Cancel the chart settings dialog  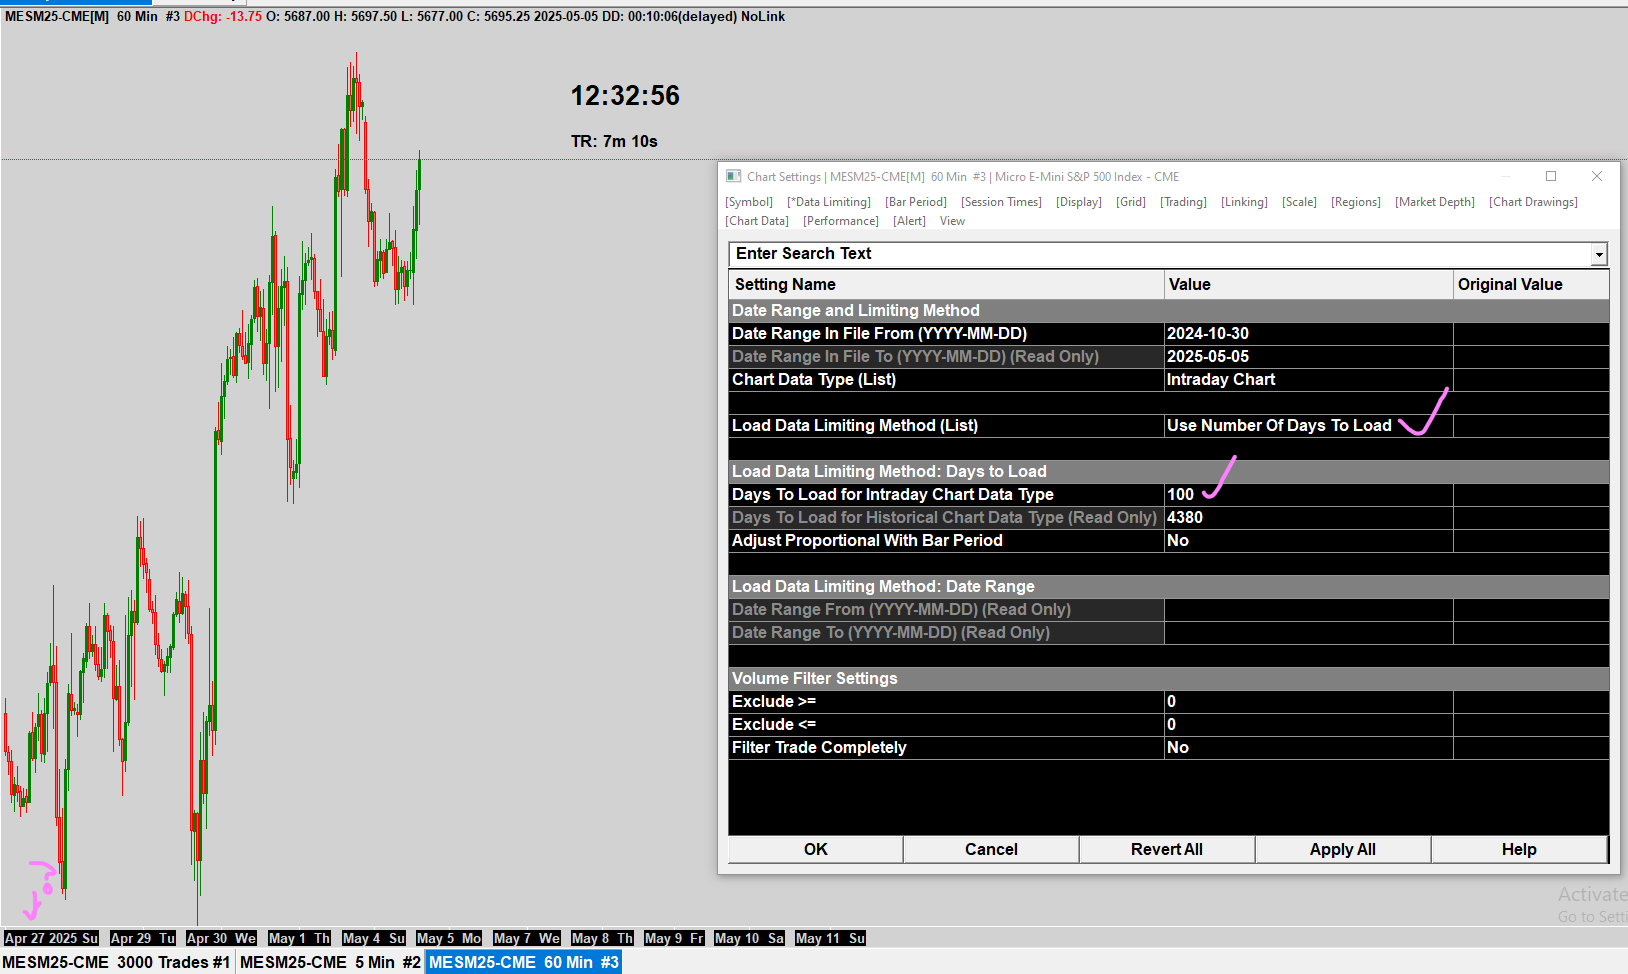(991, 849)
